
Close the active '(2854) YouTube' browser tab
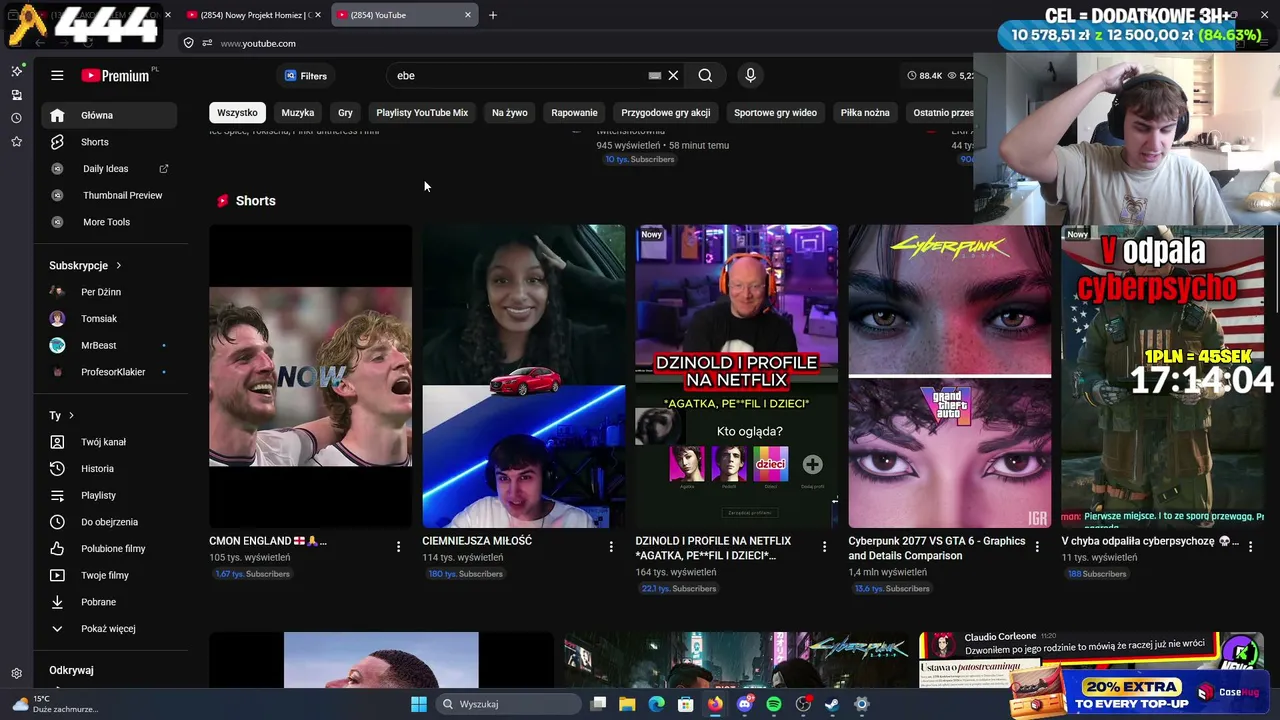coord(467,15)
